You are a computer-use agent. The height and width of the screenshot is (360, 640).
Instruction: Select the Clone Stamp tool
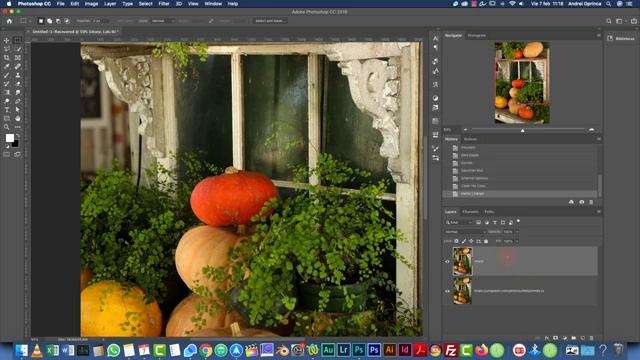coord(18,75)
